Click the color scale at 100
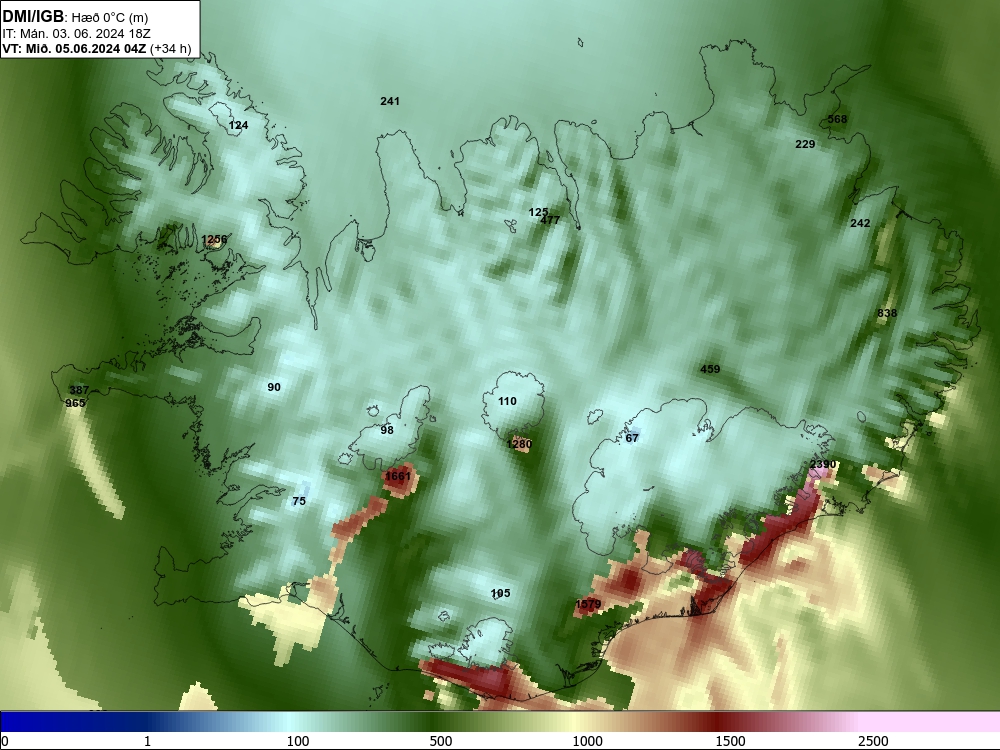The image size is (1000, 750). (298, 741)
